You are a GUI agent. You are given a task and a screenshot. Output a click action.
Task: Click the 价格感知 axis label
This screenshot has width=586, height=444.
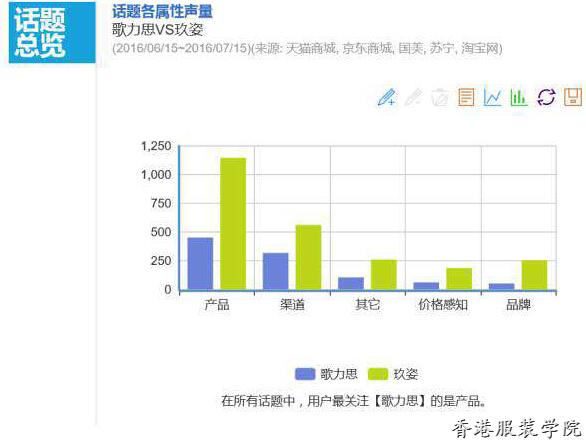[x=443, y=305]
